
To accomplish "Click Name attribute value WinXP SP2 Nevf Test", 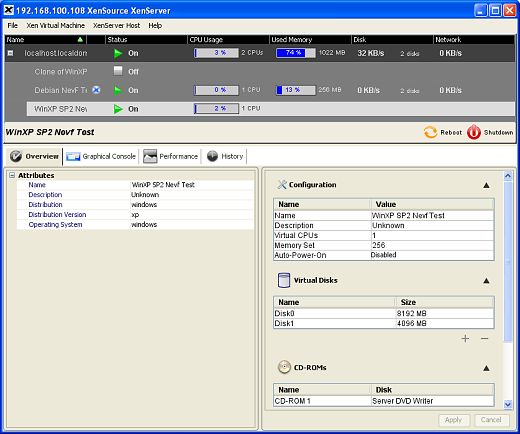I will (x=163, y=185).
